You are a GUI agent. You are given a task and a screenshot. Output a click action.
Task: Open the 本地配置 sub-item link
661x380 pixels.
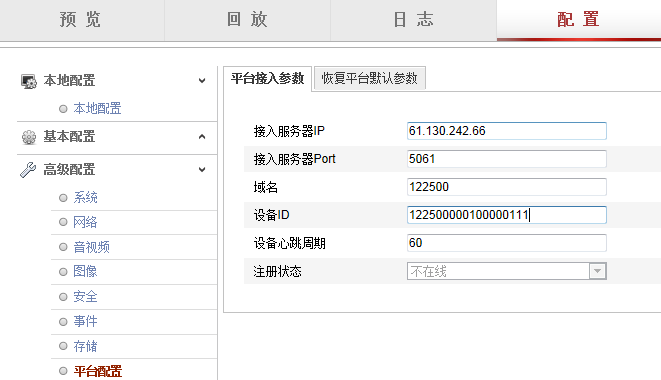point(97,109)
